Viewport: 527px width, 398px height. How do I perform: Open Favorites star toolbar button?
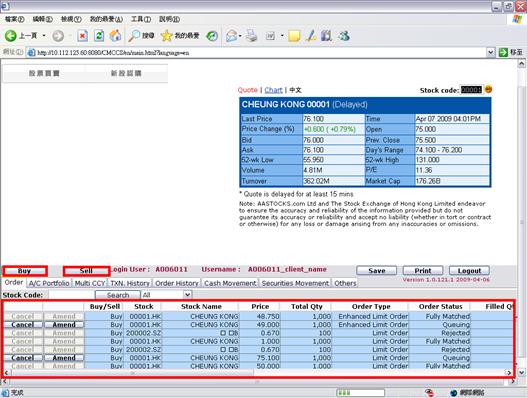(x=180, y=36)
